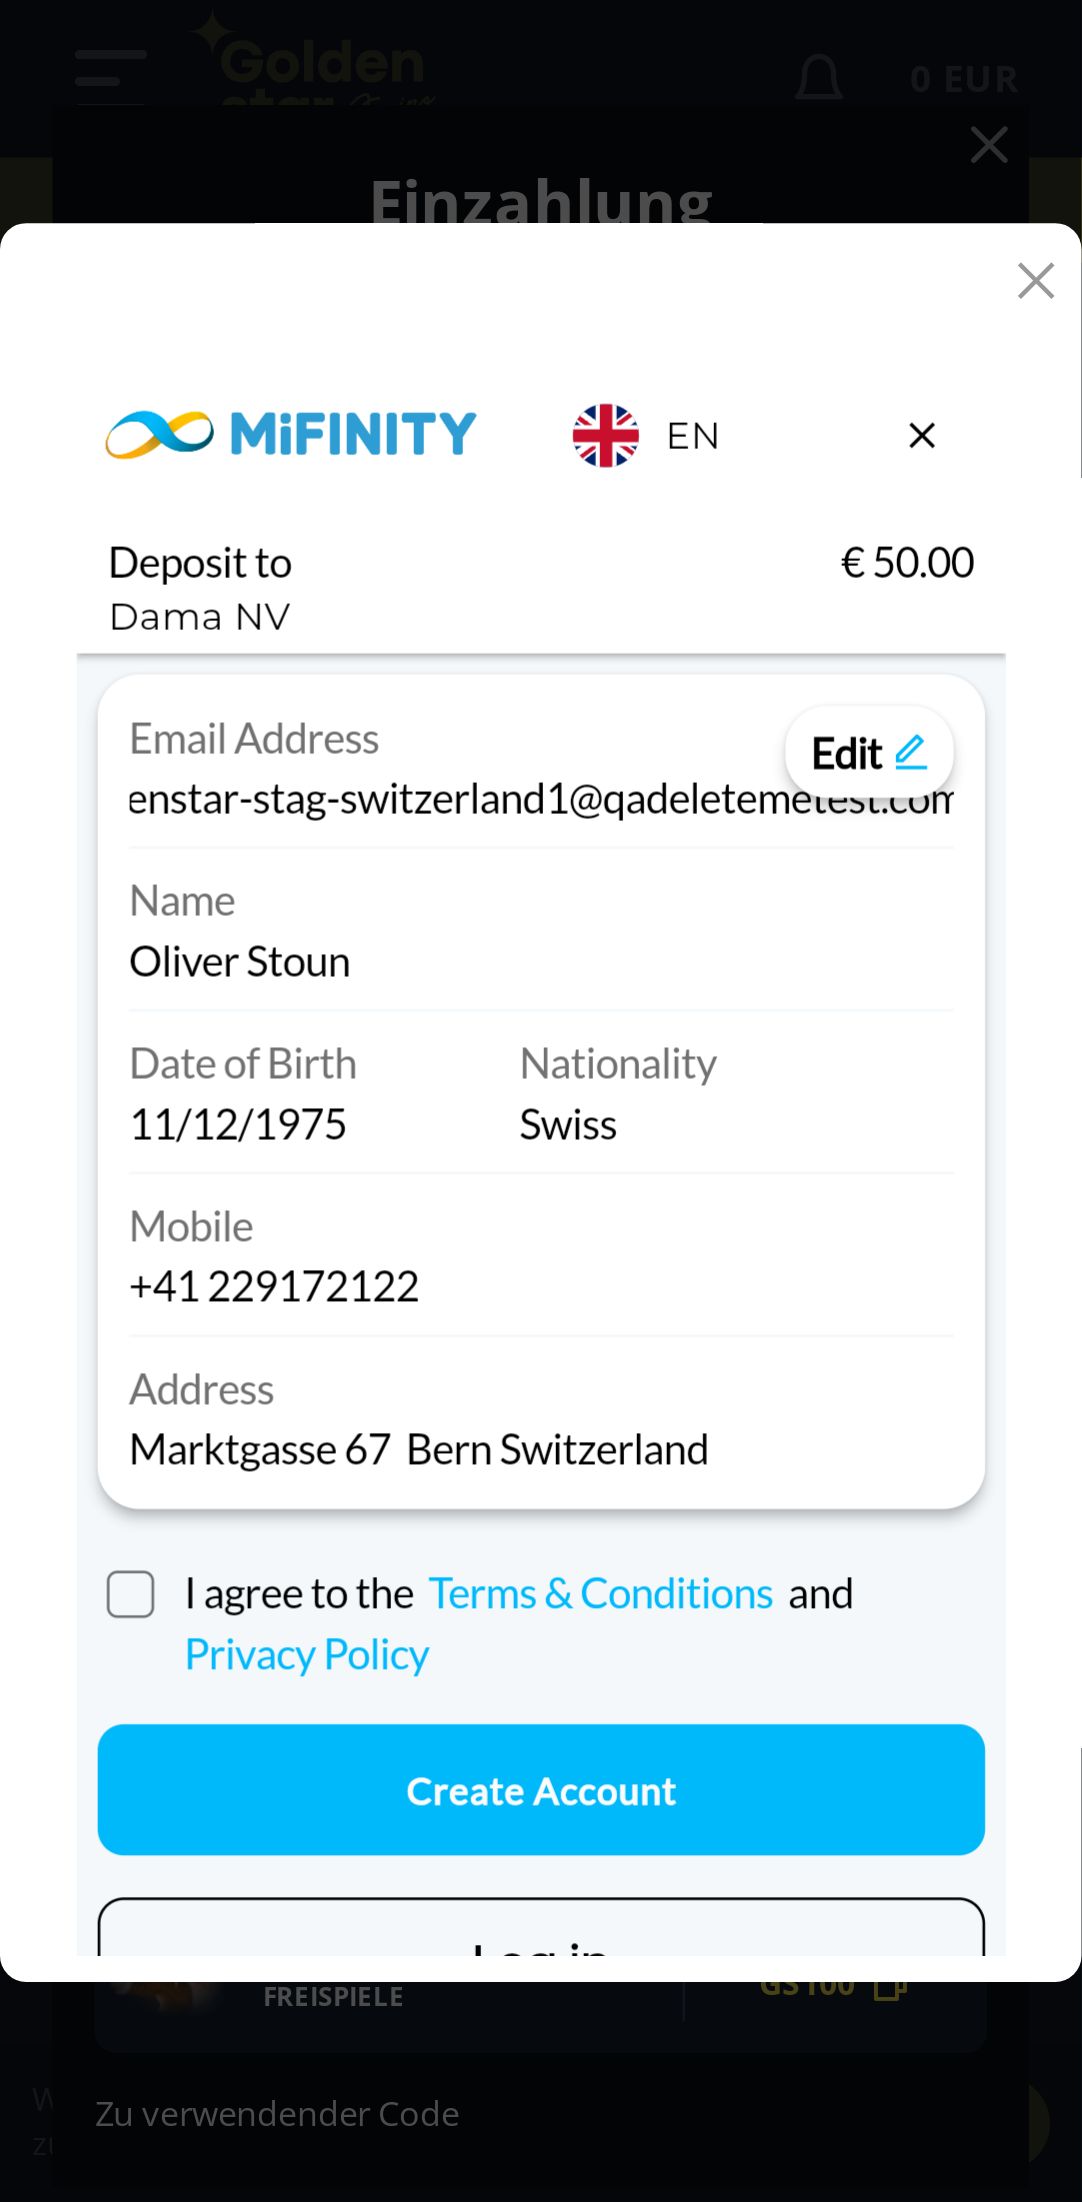Click the 0 EUR balance in header
This screenshot has height=2202, width=1082.
point(964,79)
